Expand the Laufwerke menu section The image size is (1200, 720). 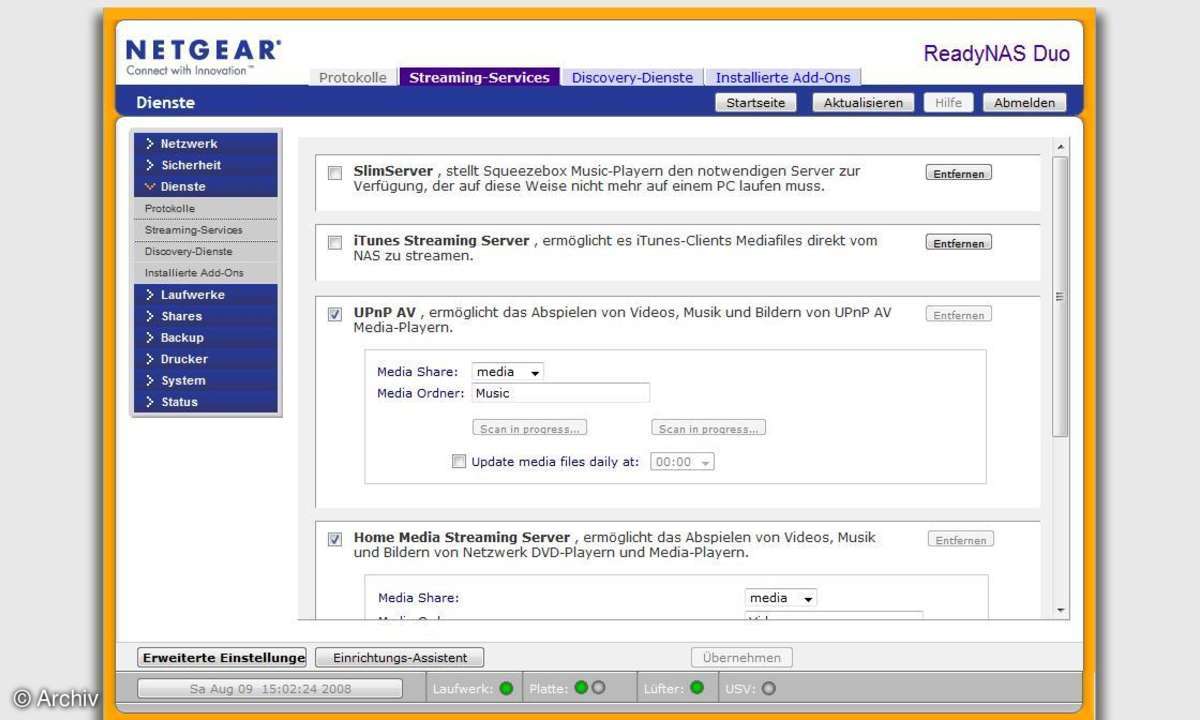[205, 295]
